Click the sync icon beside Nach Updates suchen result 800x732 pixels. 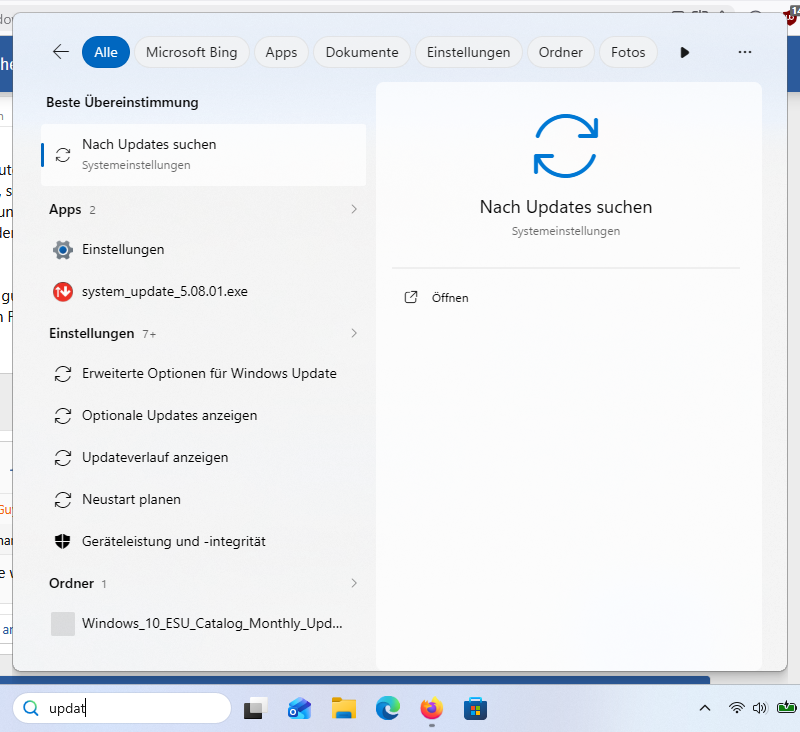pyautogui.click(x=63, y=155)
